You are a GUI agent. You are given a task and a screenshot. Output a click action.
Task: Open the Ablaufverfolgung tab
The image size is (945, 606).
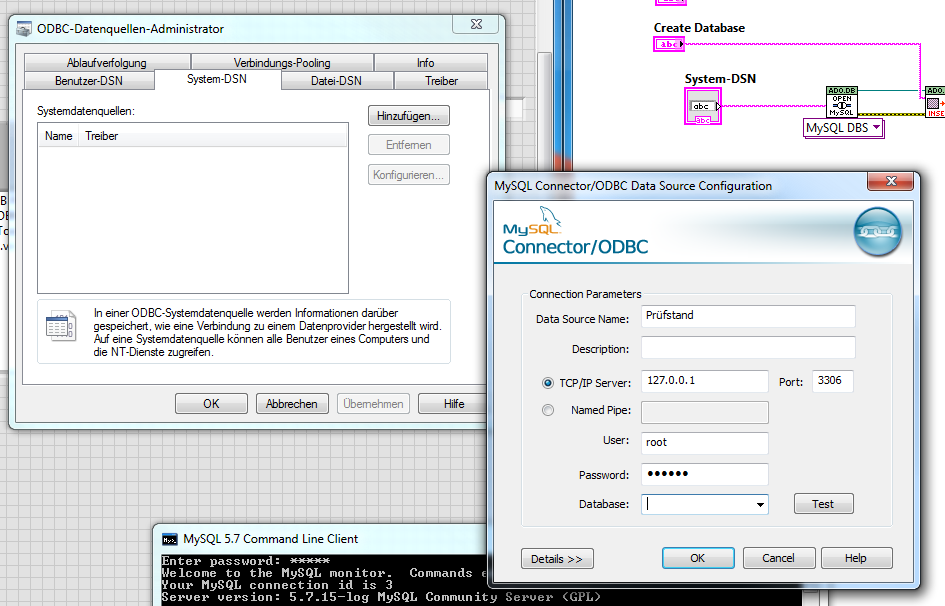click(107, 63)
